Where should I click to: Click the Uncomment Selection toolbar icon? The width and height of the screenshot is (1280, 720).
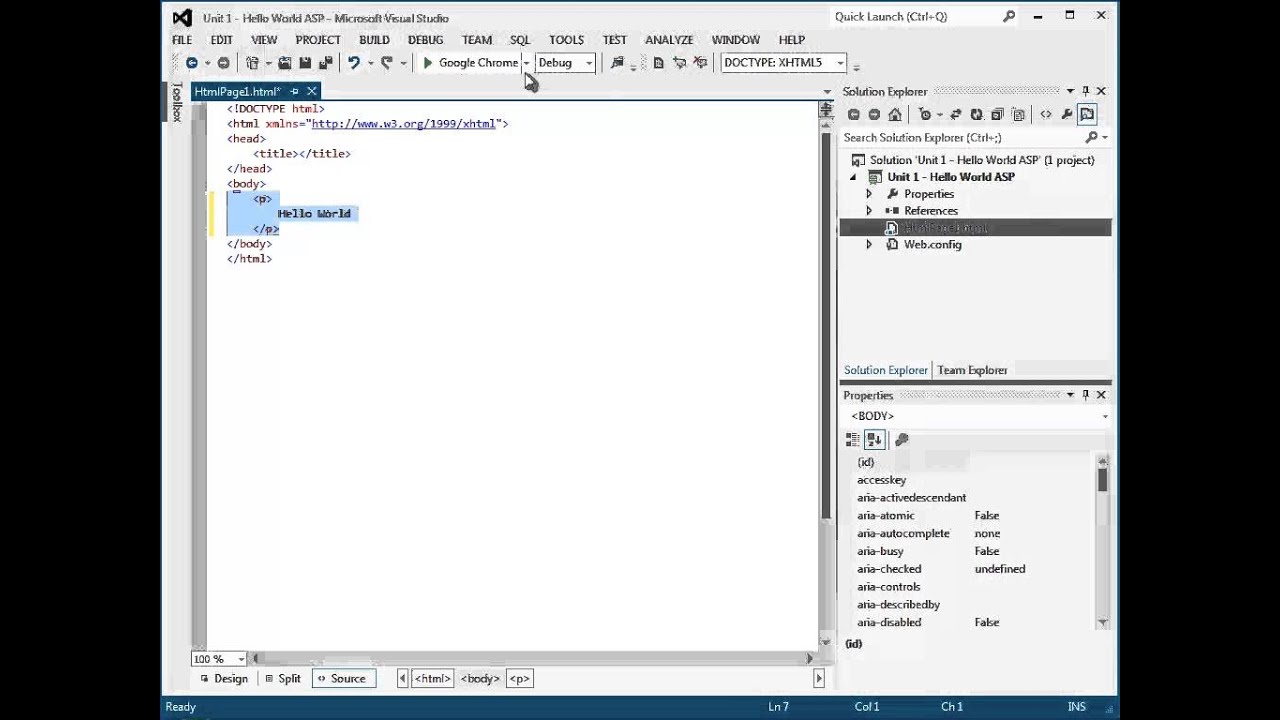pyautogui.click(x=700, y=63)
